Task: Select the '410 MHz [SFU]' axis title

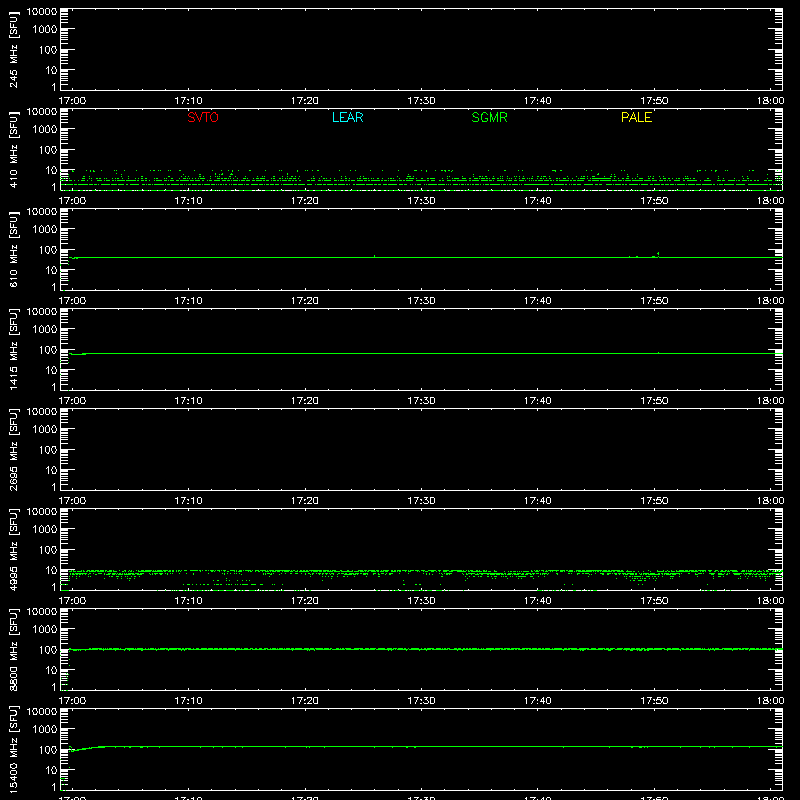Action: pyautogui.click(x=13, y=149)
